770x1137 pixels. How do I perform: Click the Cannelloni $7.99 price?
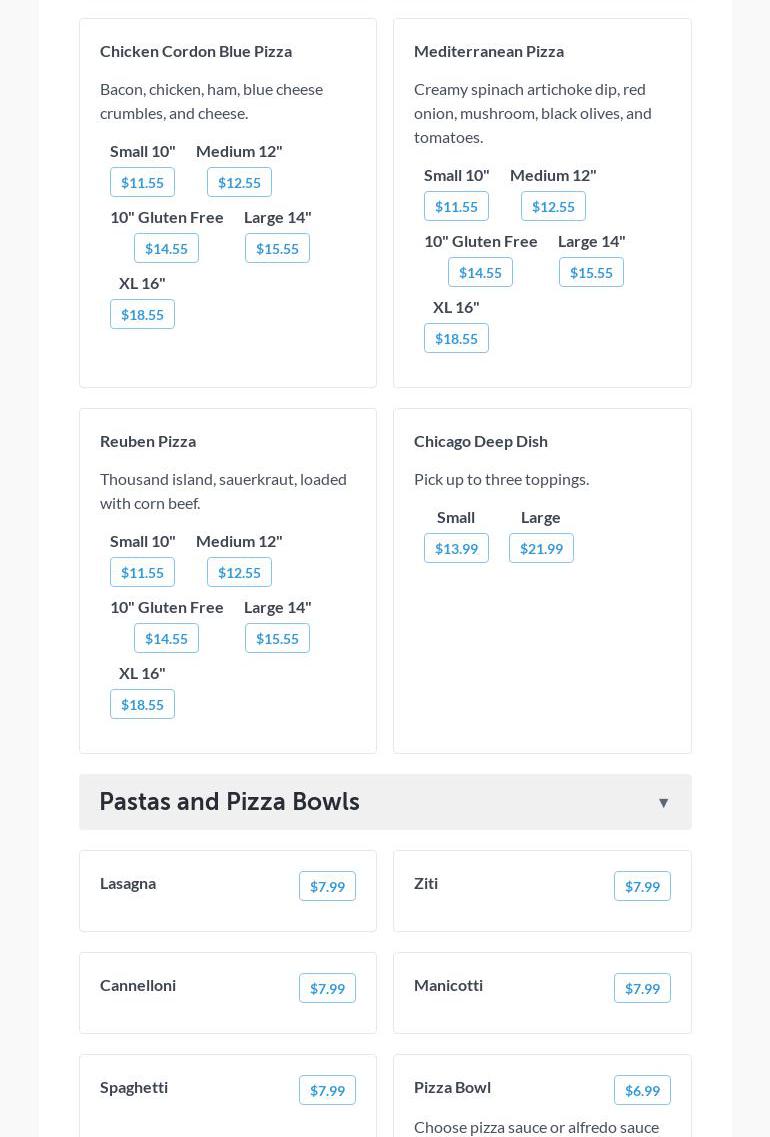[x=327, y=989]
